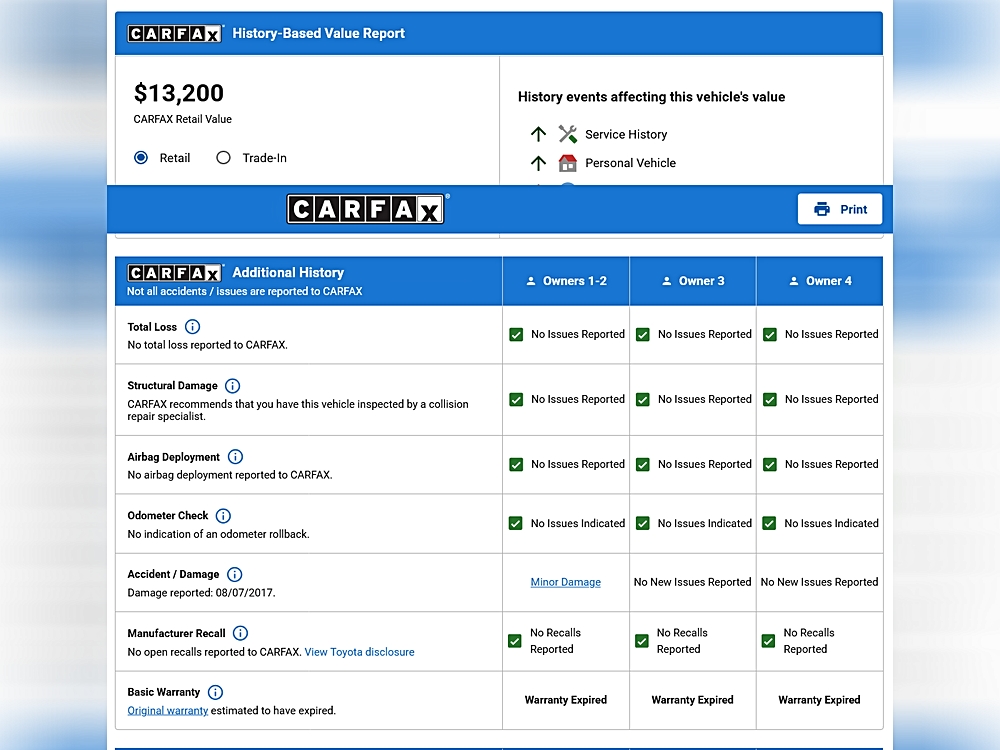Follow the Original warranty link
1000x750 pixels.
point(168,711)
